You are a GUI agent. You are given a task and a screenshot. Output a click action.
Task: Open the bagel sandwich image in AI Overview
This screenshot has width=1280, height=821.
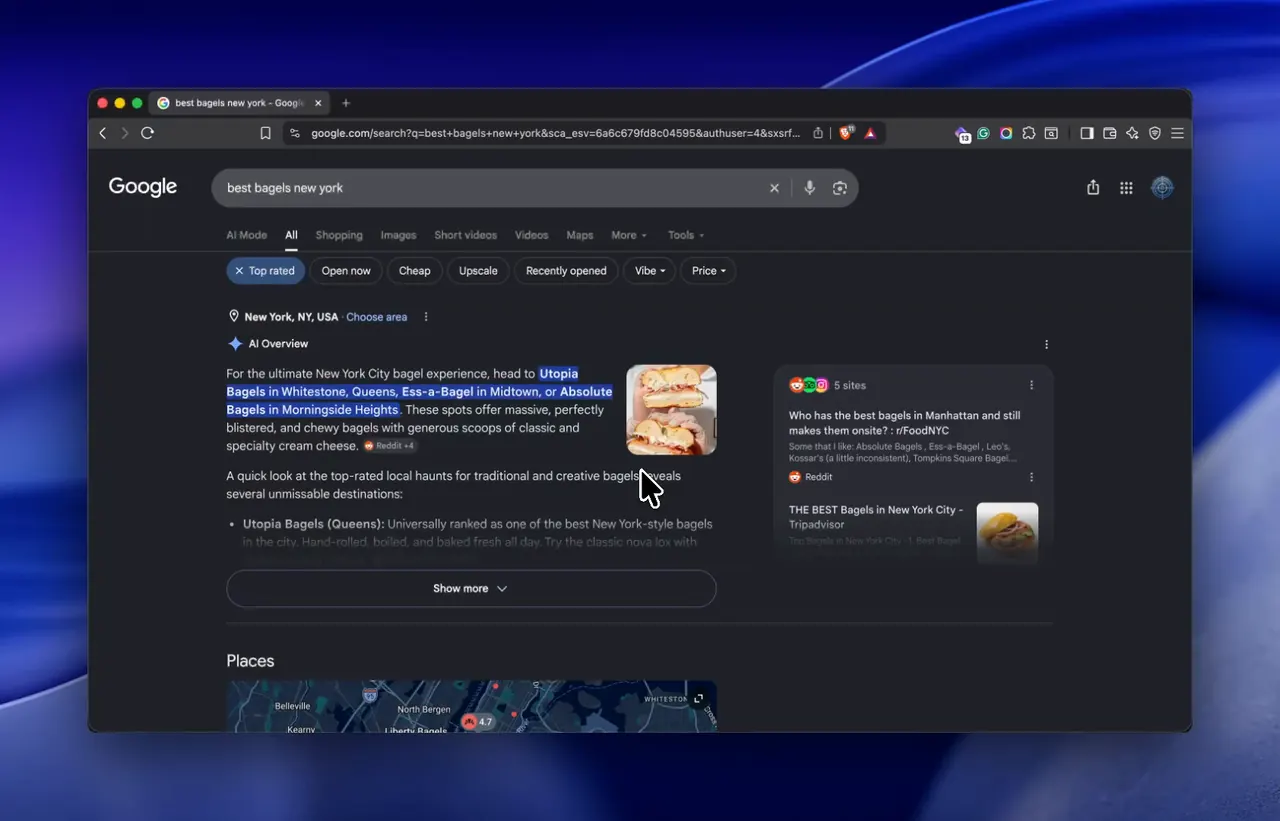click(x=671, y=410)
